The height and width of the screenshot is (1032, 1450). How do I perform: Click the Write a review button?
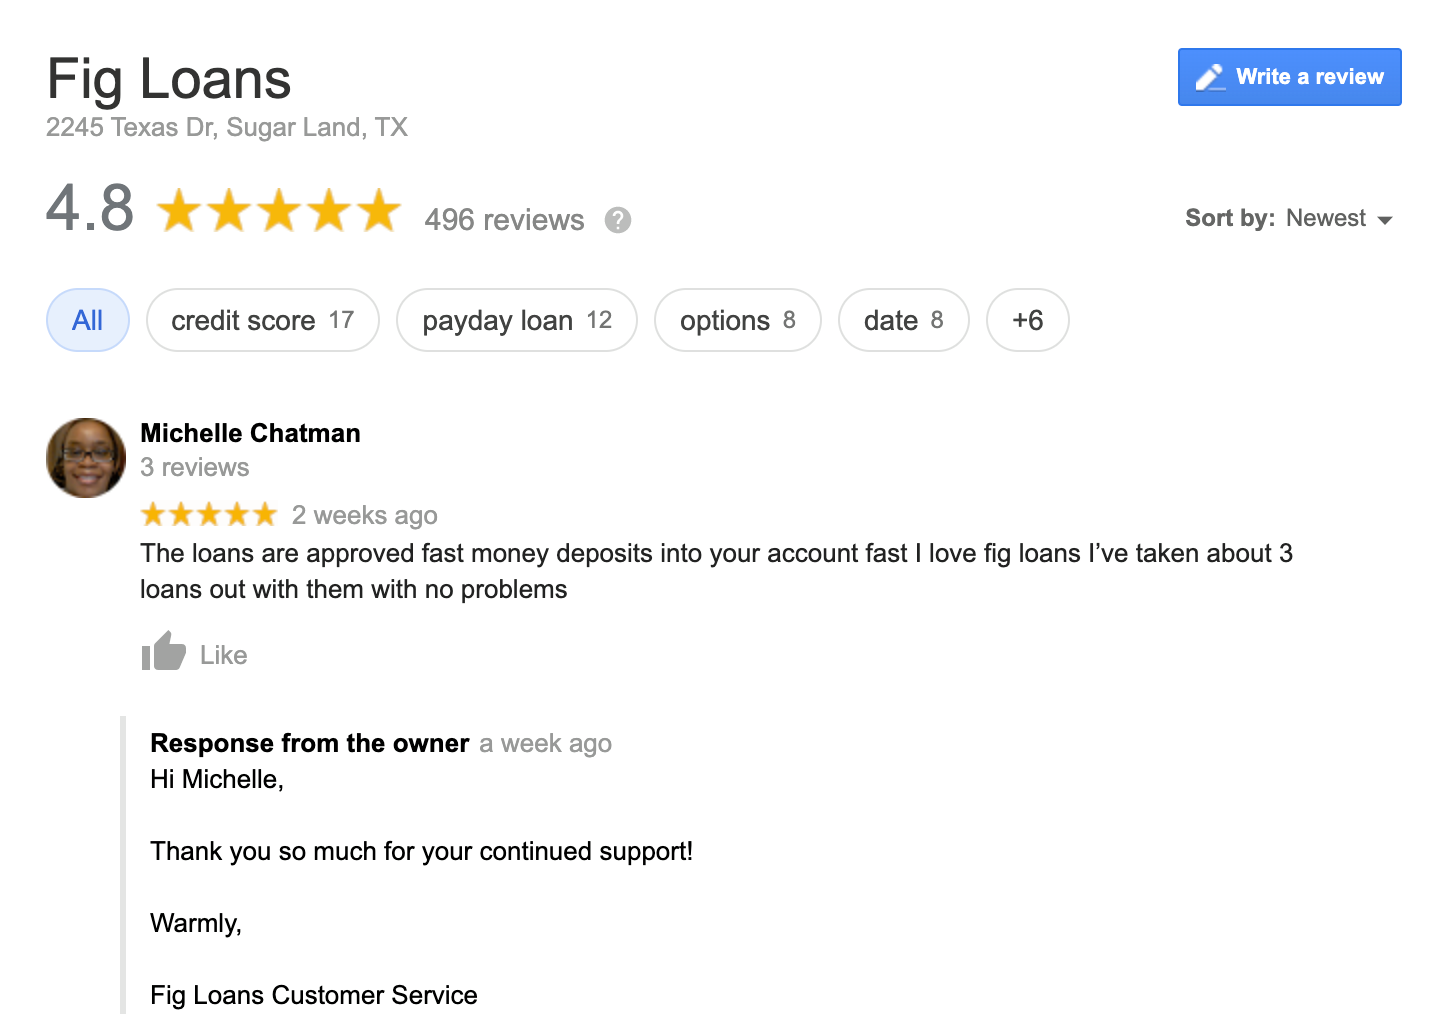coord(1290,77)
